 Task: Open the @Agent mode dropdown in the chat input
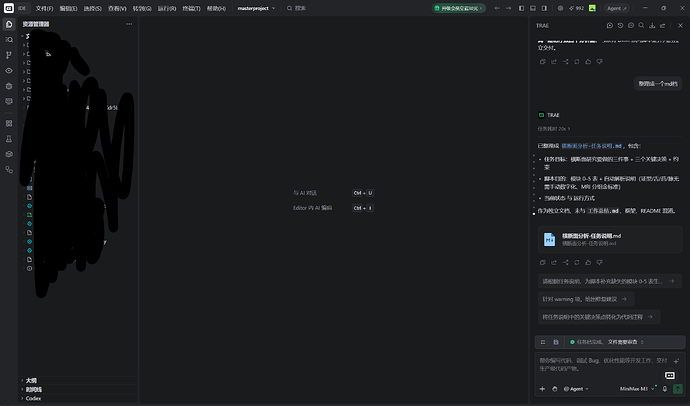[x=576, y=389]
